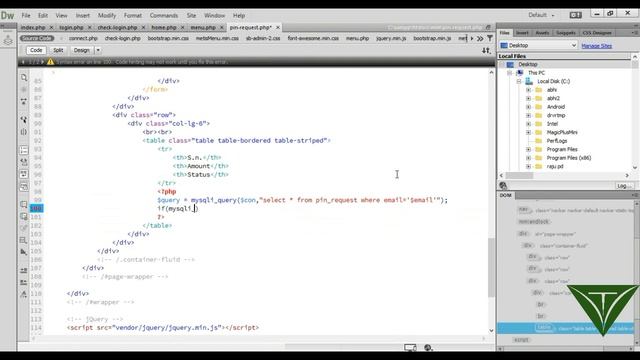Click the Syntax Error Alerts toolbar icon
Screen dimensions: 640x360
click(x=24, y=187)
